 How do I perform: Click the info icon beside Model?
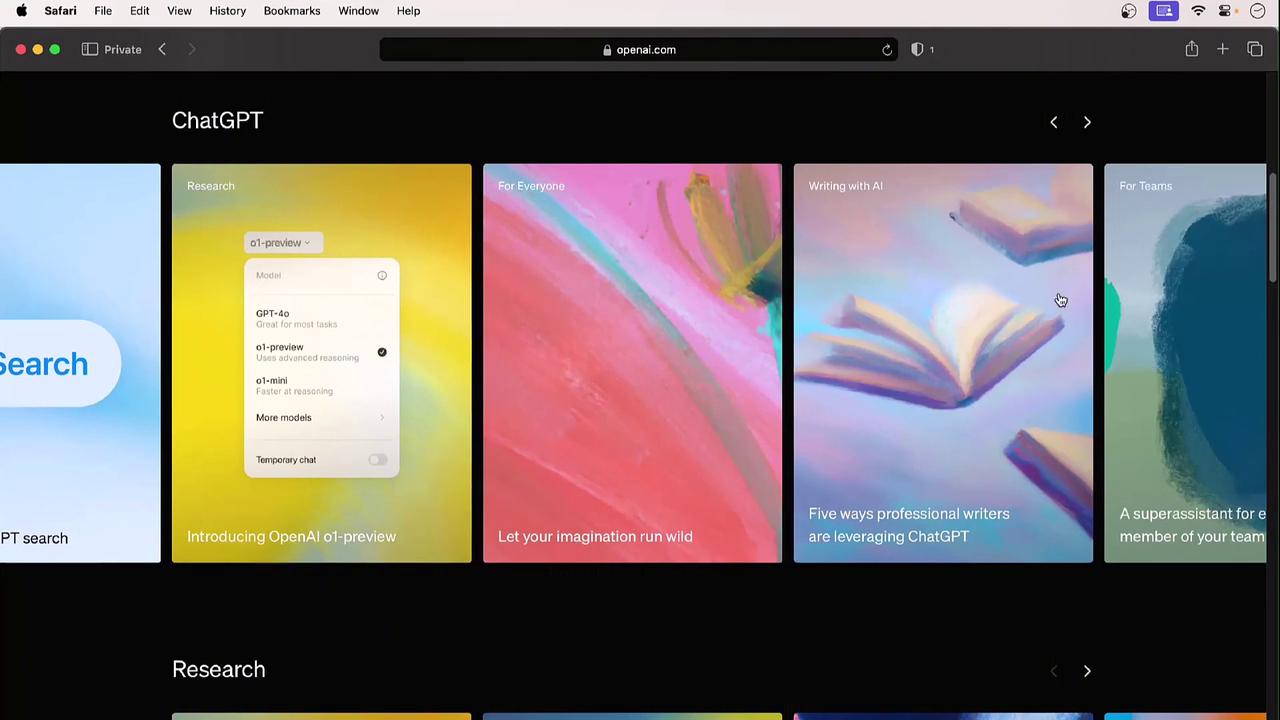pyautogui.click(x=382, y=275)
